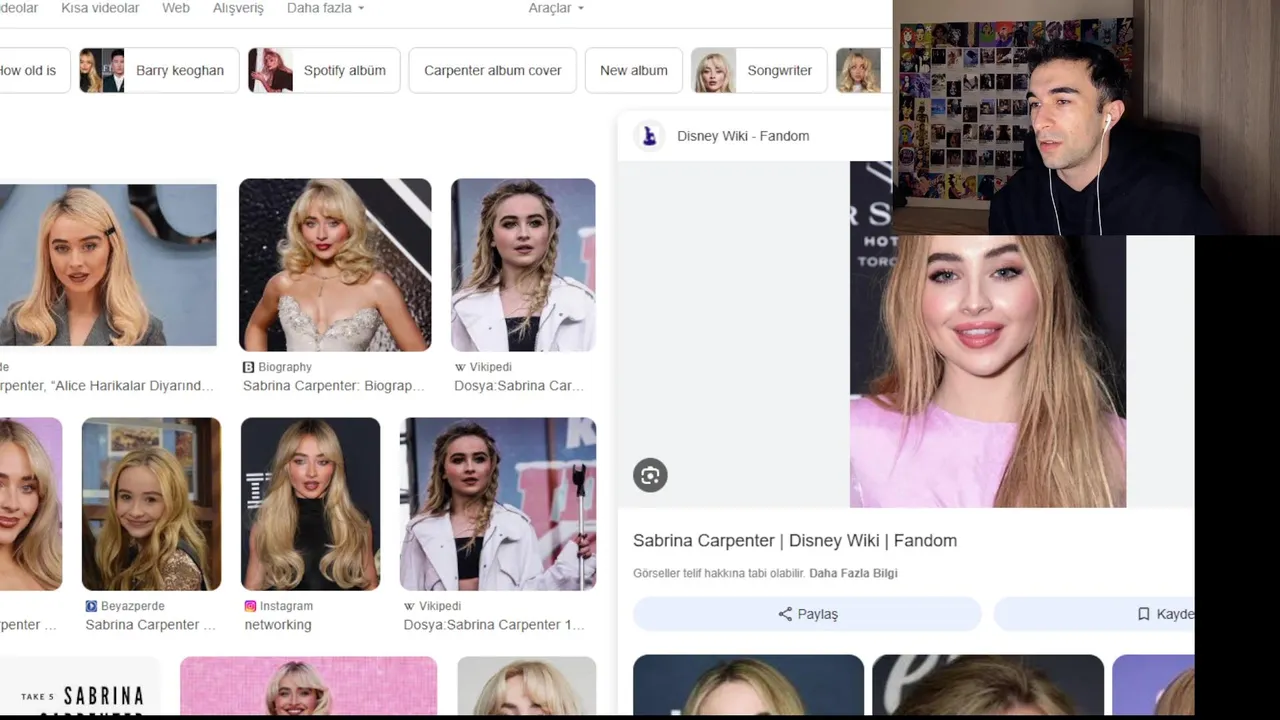Open the pink background result thumbnail
Screen dimensions: 1280x720
[x=308, y=686]
